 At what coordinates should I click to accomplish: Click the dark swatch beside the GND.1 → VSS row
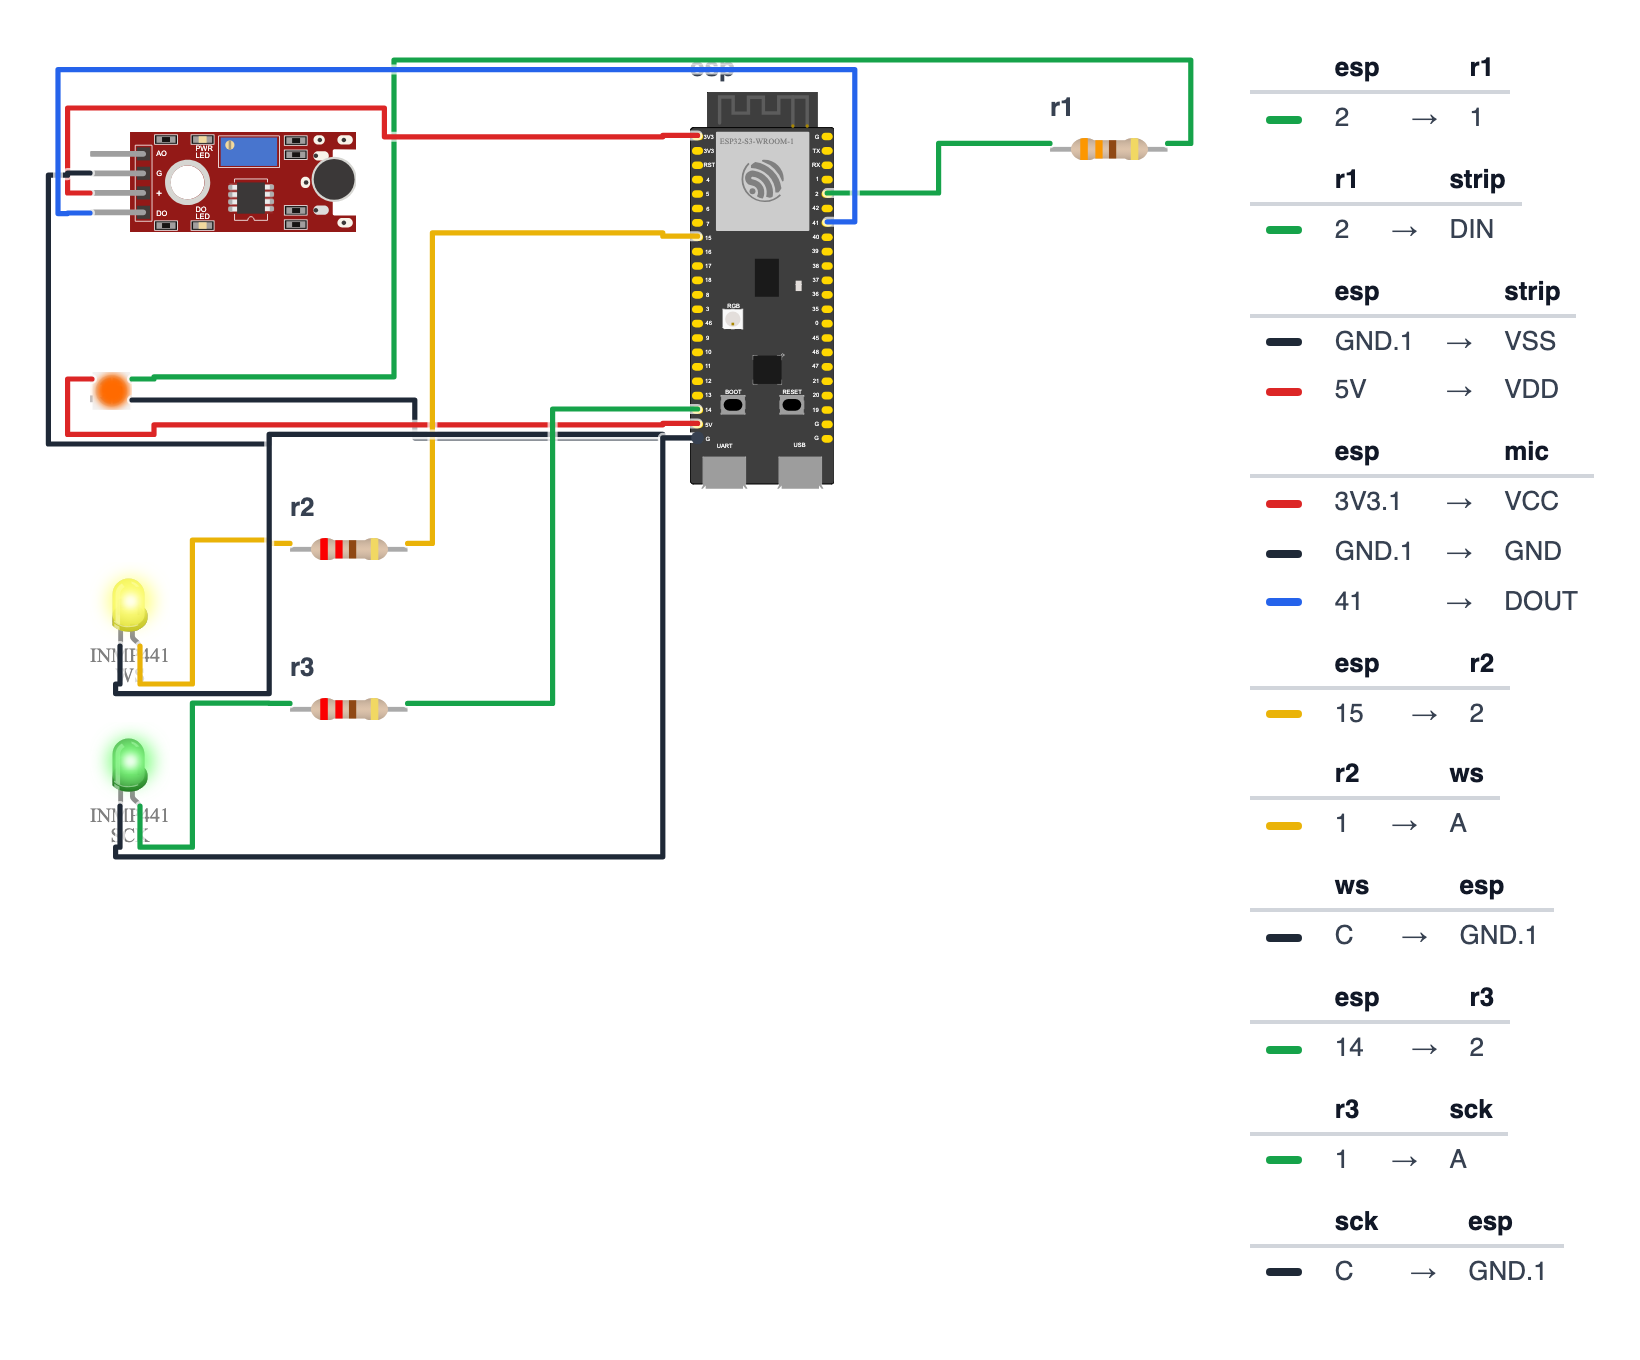coord(1284,342)
